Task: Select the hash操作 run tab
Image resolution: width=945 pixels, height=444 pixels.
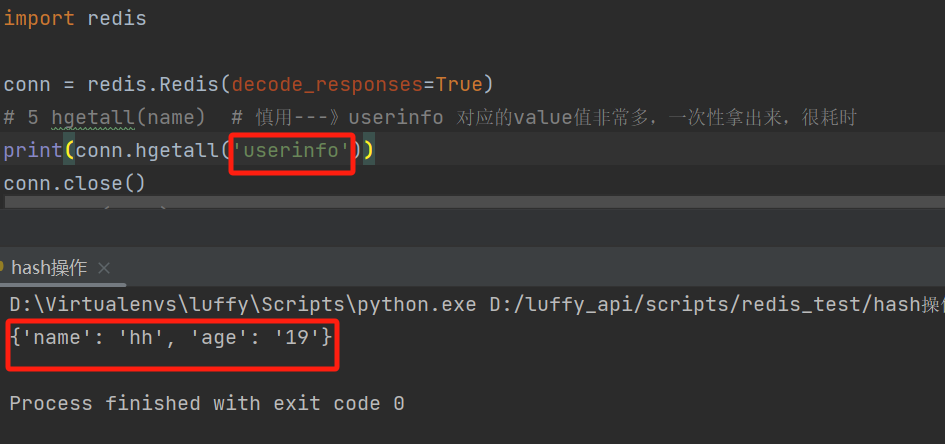Action: click(x=48, y=268)
